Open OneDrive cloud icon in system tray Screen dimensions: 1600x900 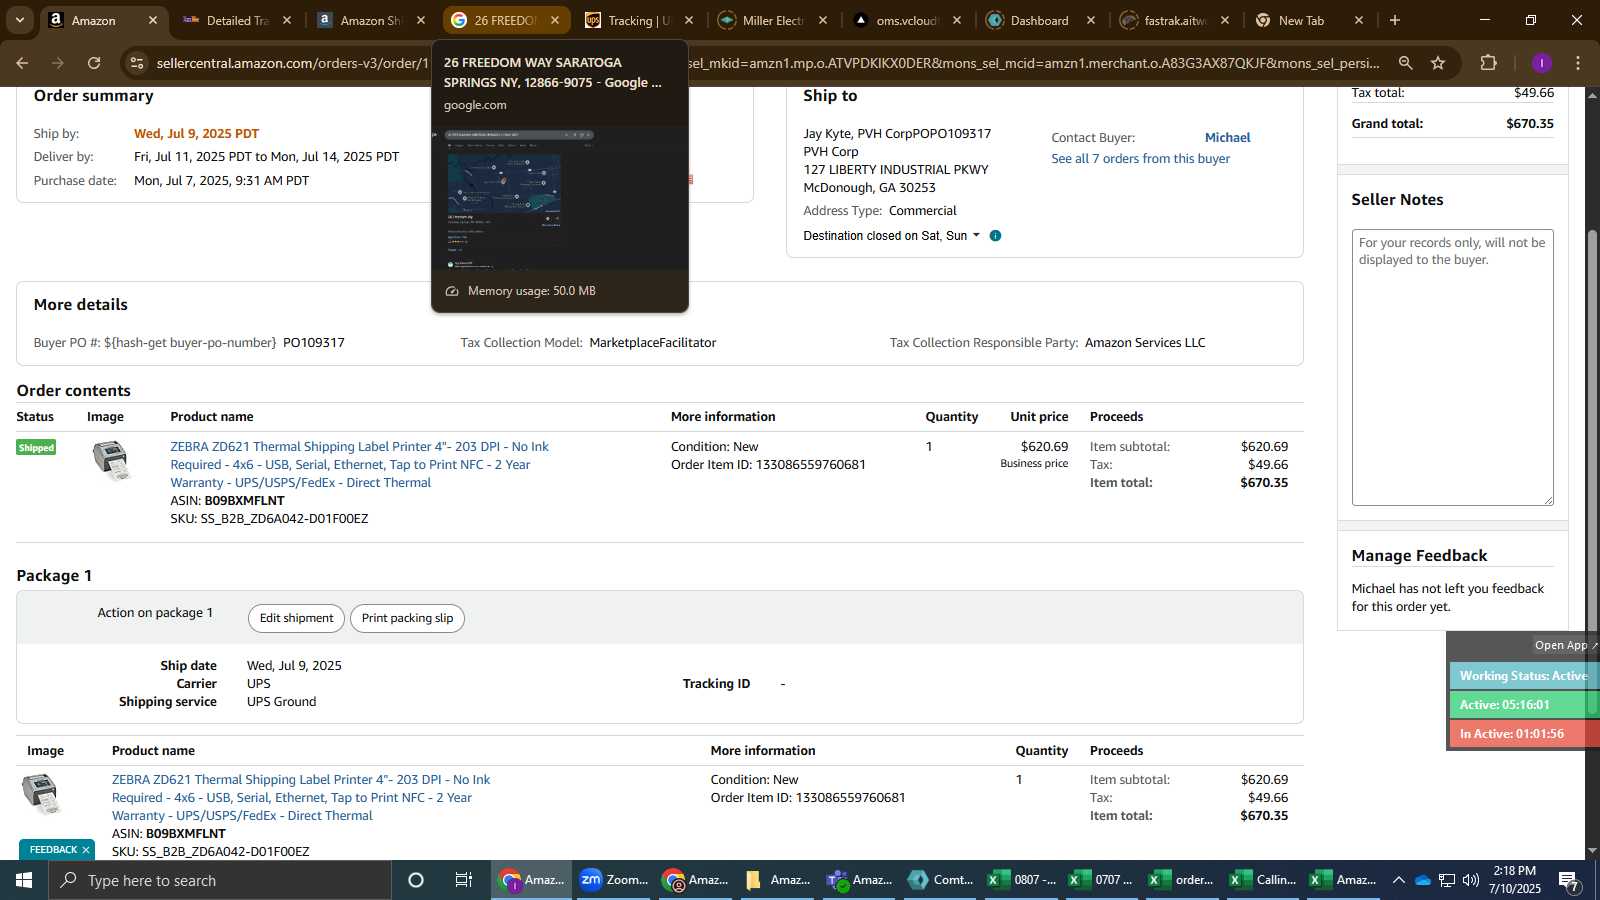pyautogui.click(x=1422, y=880)
